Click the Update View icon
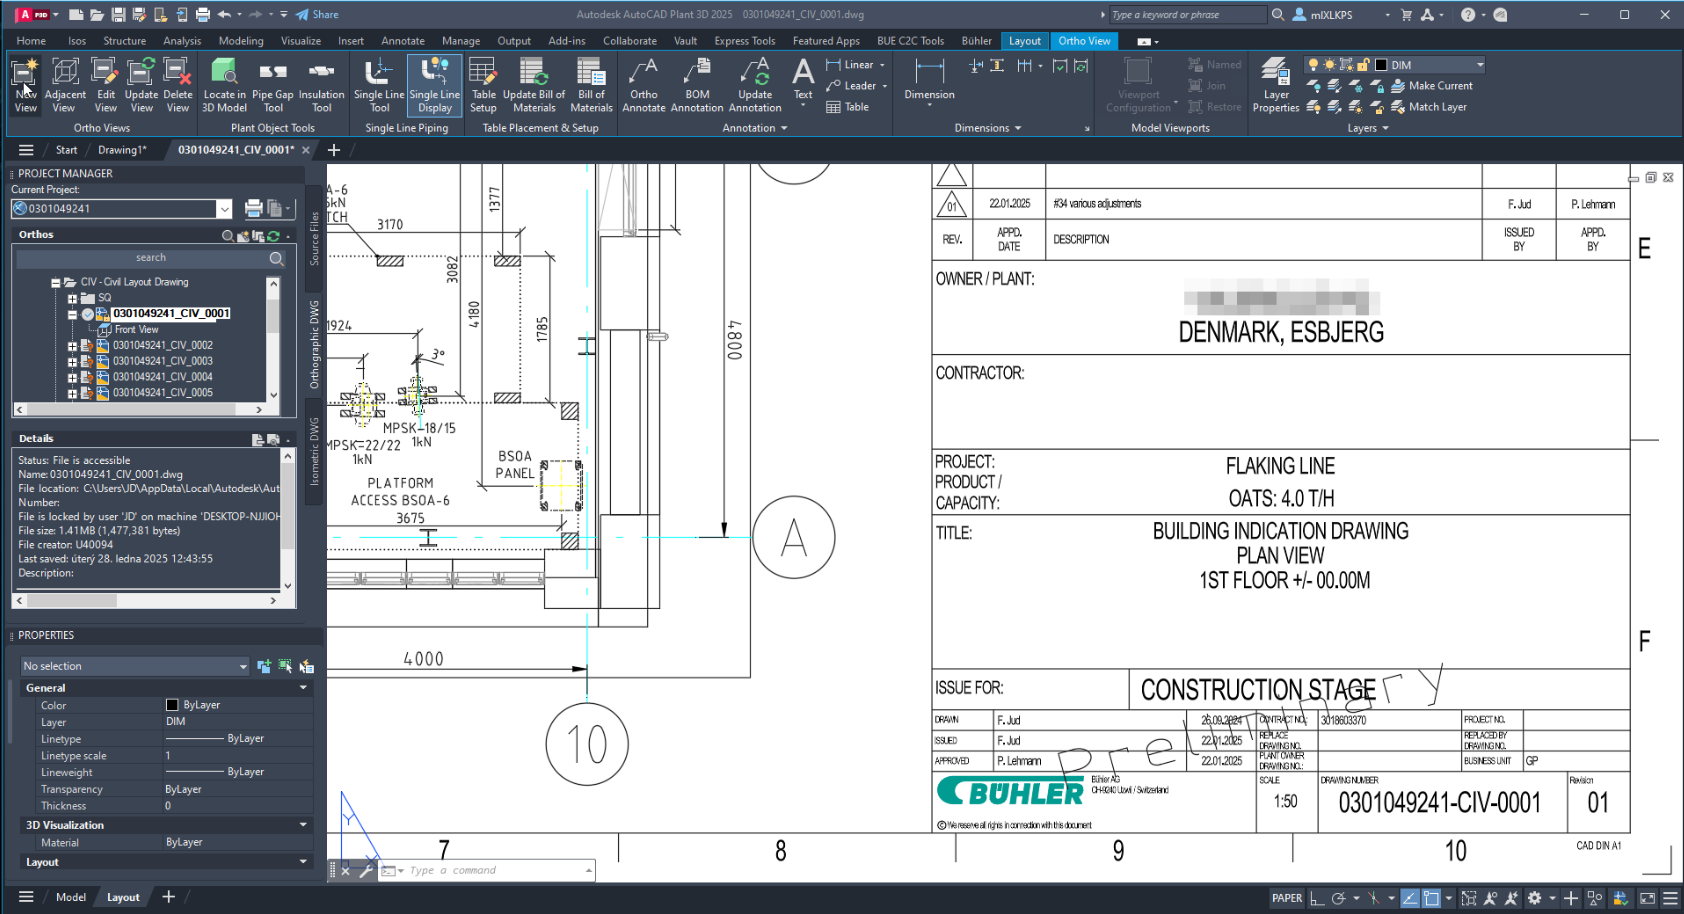Image resolution: width=1684 pixels, height=914 pixels. pyautogui.click(x=141, y=85)
